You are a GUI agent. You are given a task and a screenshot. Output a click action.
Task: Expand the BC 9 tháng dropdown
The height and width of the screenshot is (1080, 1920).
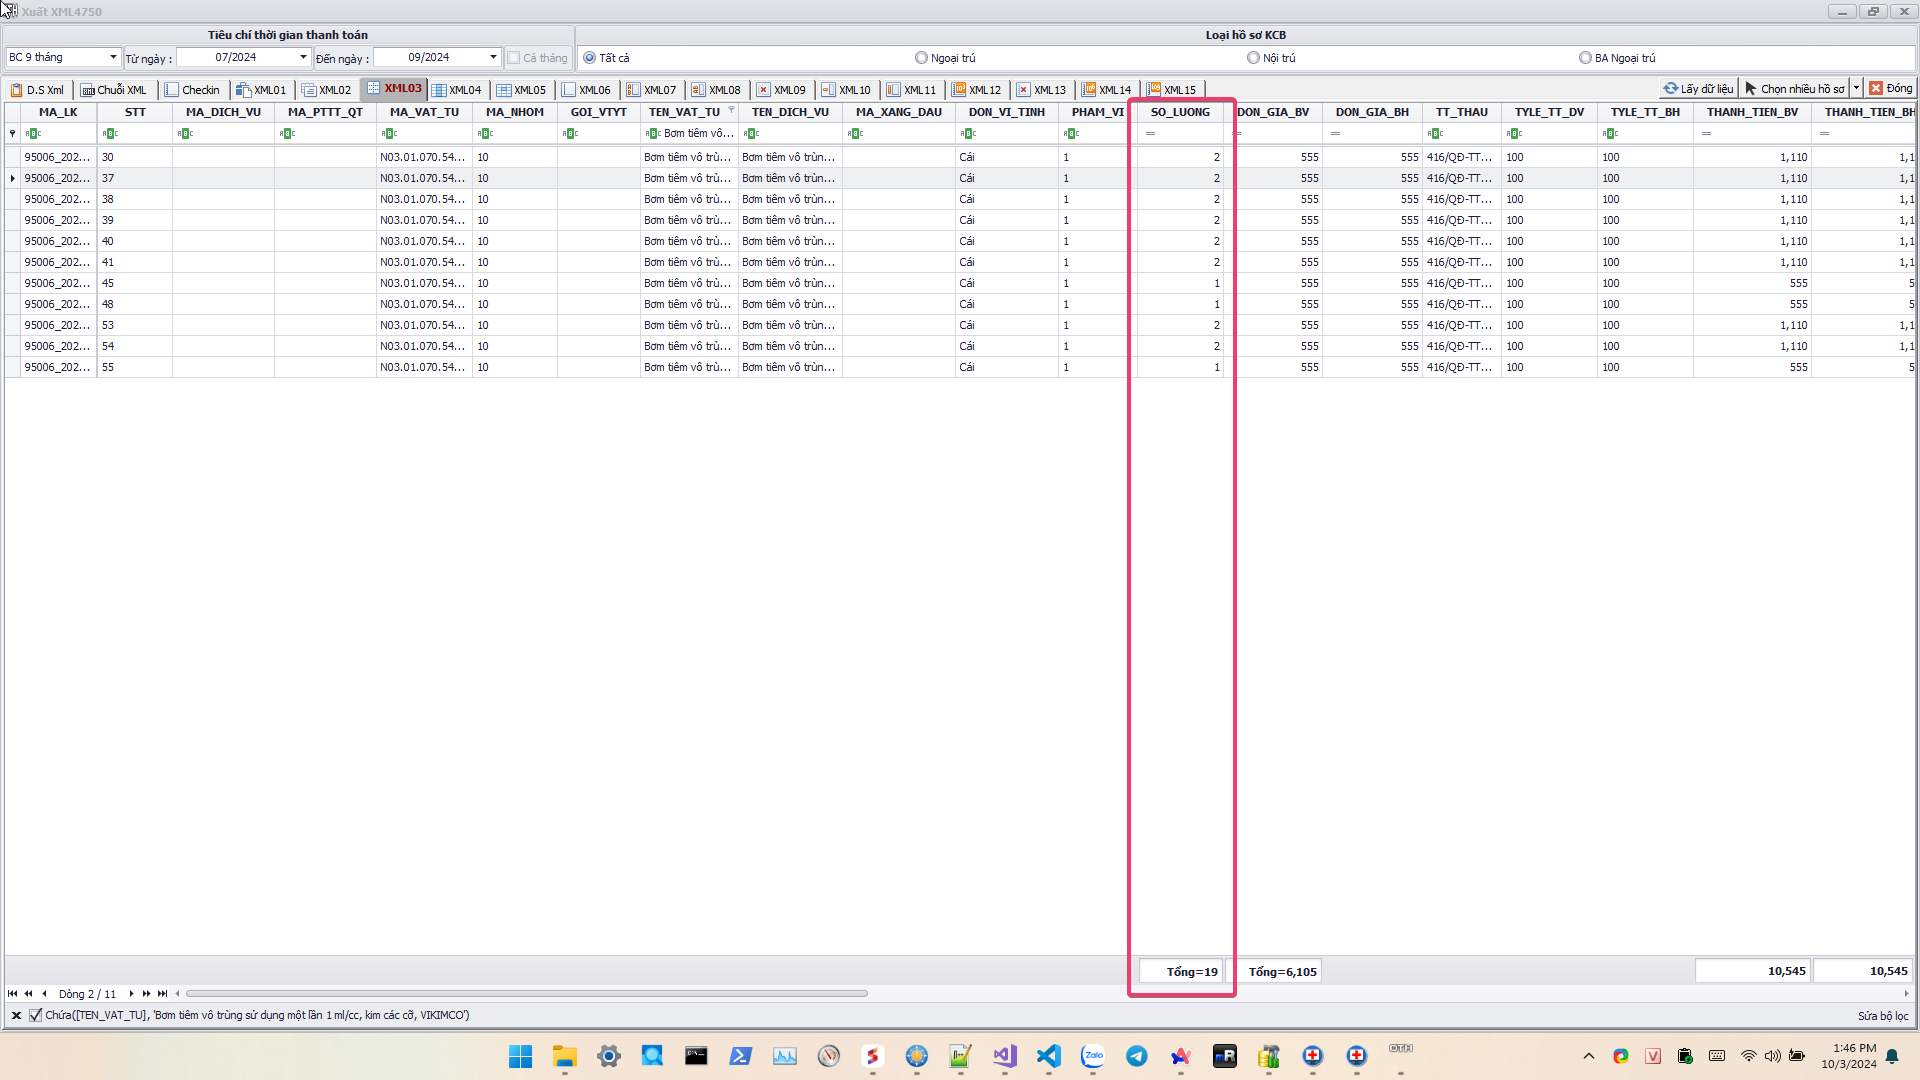tap(113, 58)
